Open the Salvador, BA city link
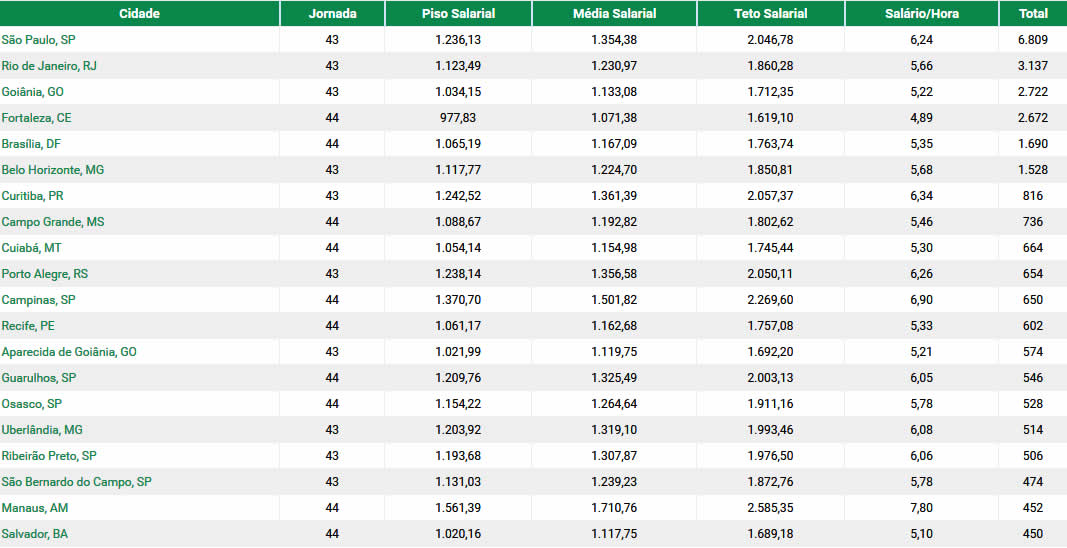Screen dimensions: 1067x548 click(35, 534)
